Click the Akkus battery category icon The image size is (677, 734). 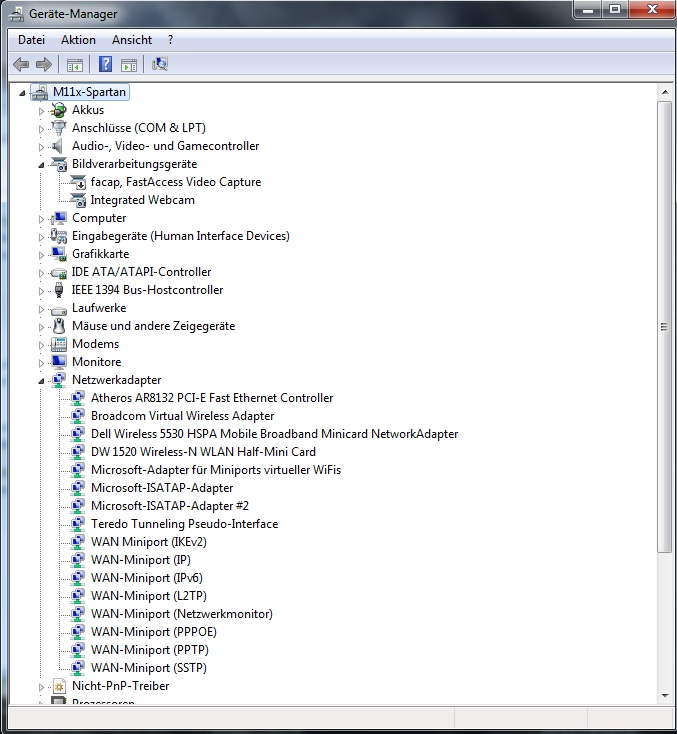[59, 110]
